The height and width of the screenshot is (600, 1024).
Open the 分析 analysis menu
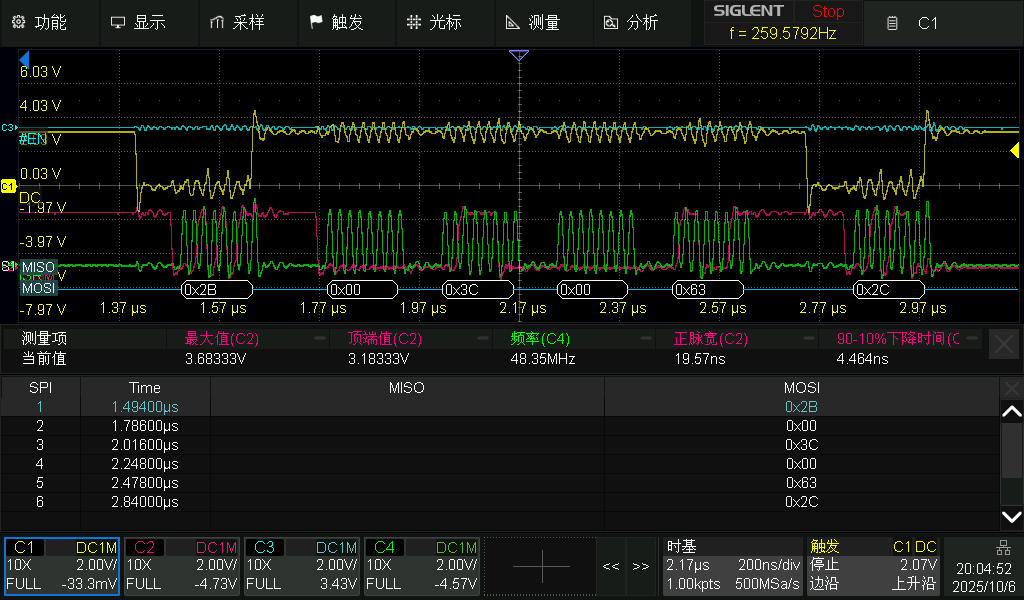pyautogui.click(x=631, y=22)
